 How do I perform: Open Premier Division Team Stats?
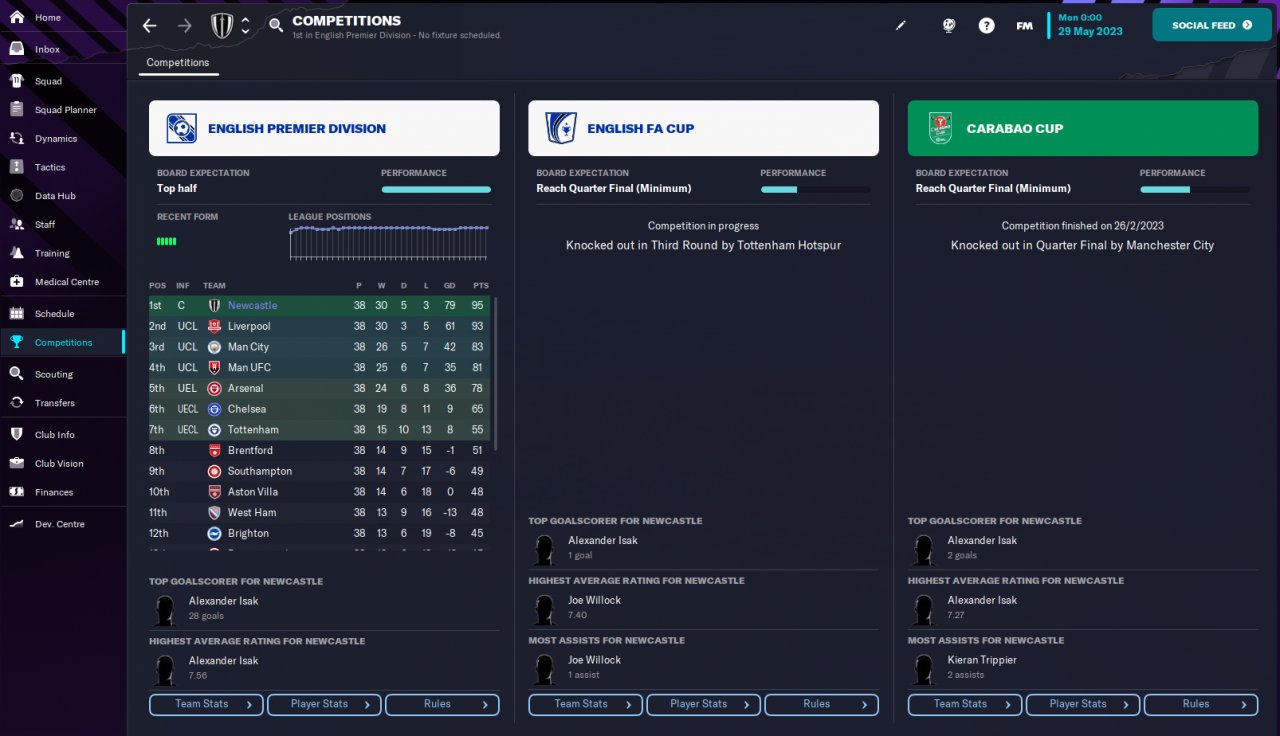[x=206, y=704]
